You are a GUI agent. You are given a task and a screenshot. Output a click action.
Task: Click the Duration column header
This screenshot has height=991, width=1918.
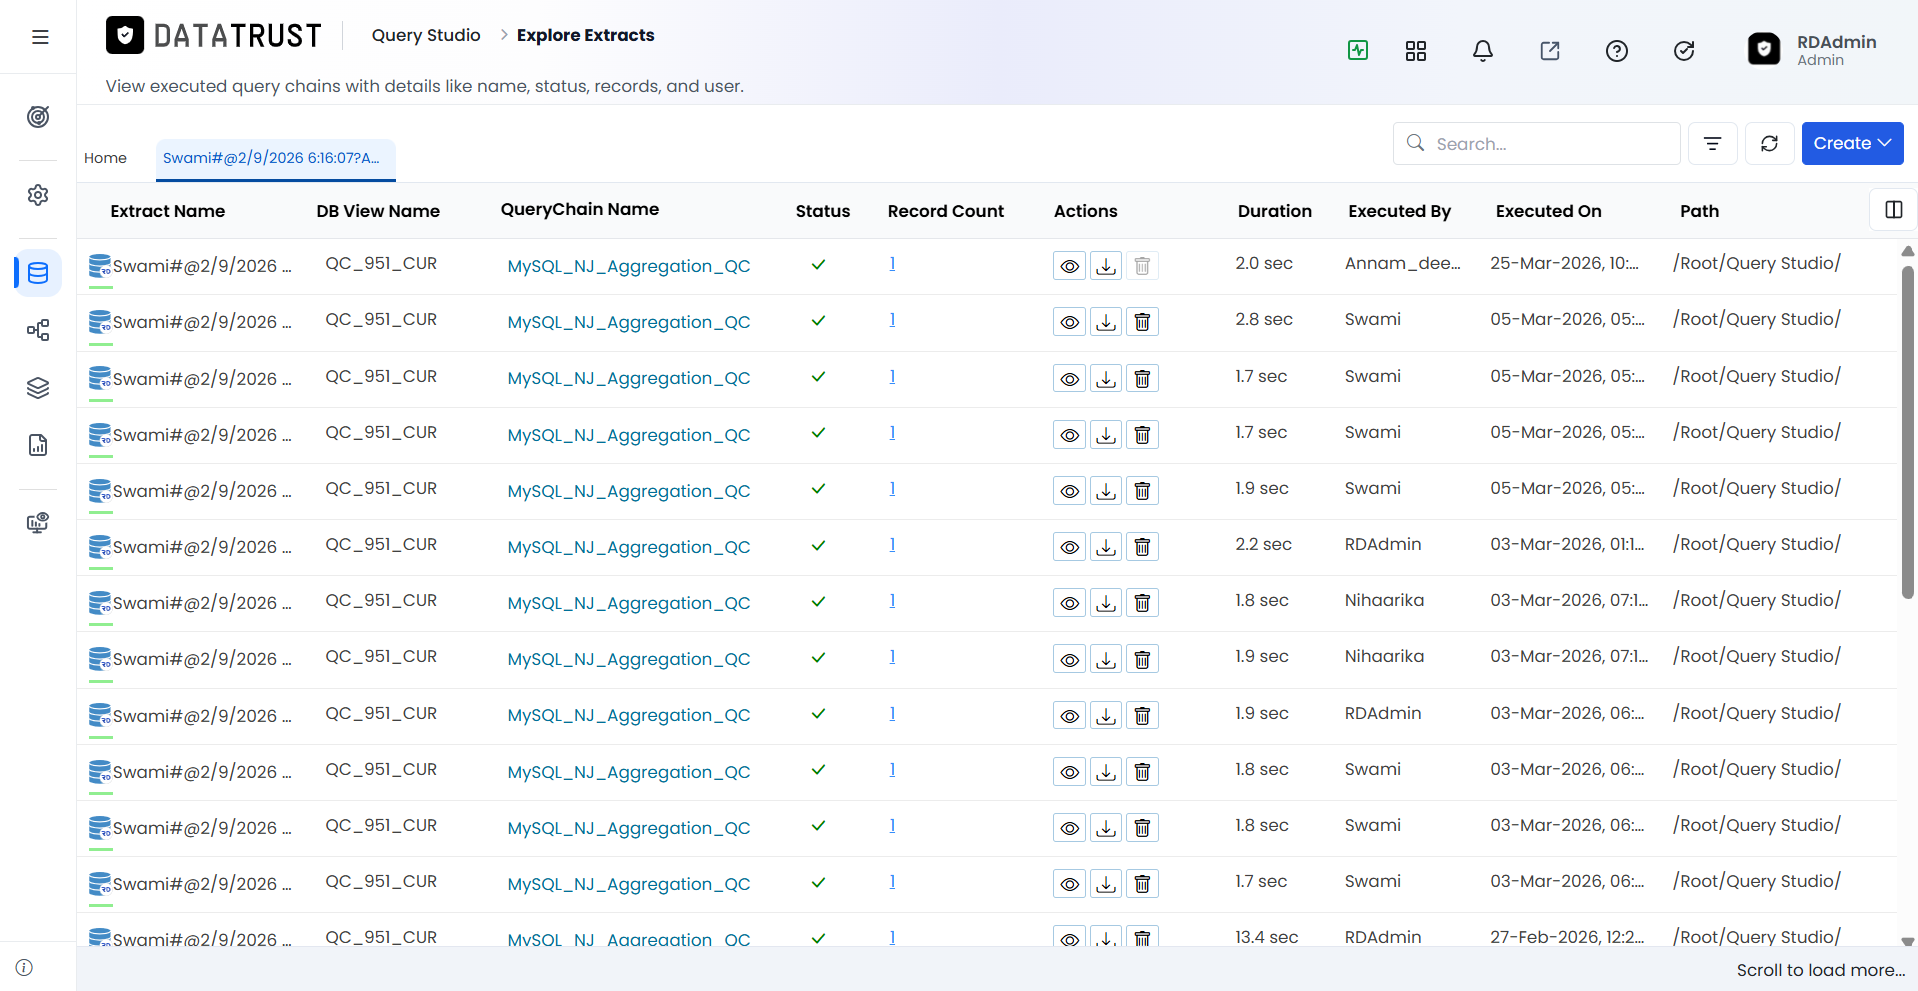click(x=1274, y=211)
